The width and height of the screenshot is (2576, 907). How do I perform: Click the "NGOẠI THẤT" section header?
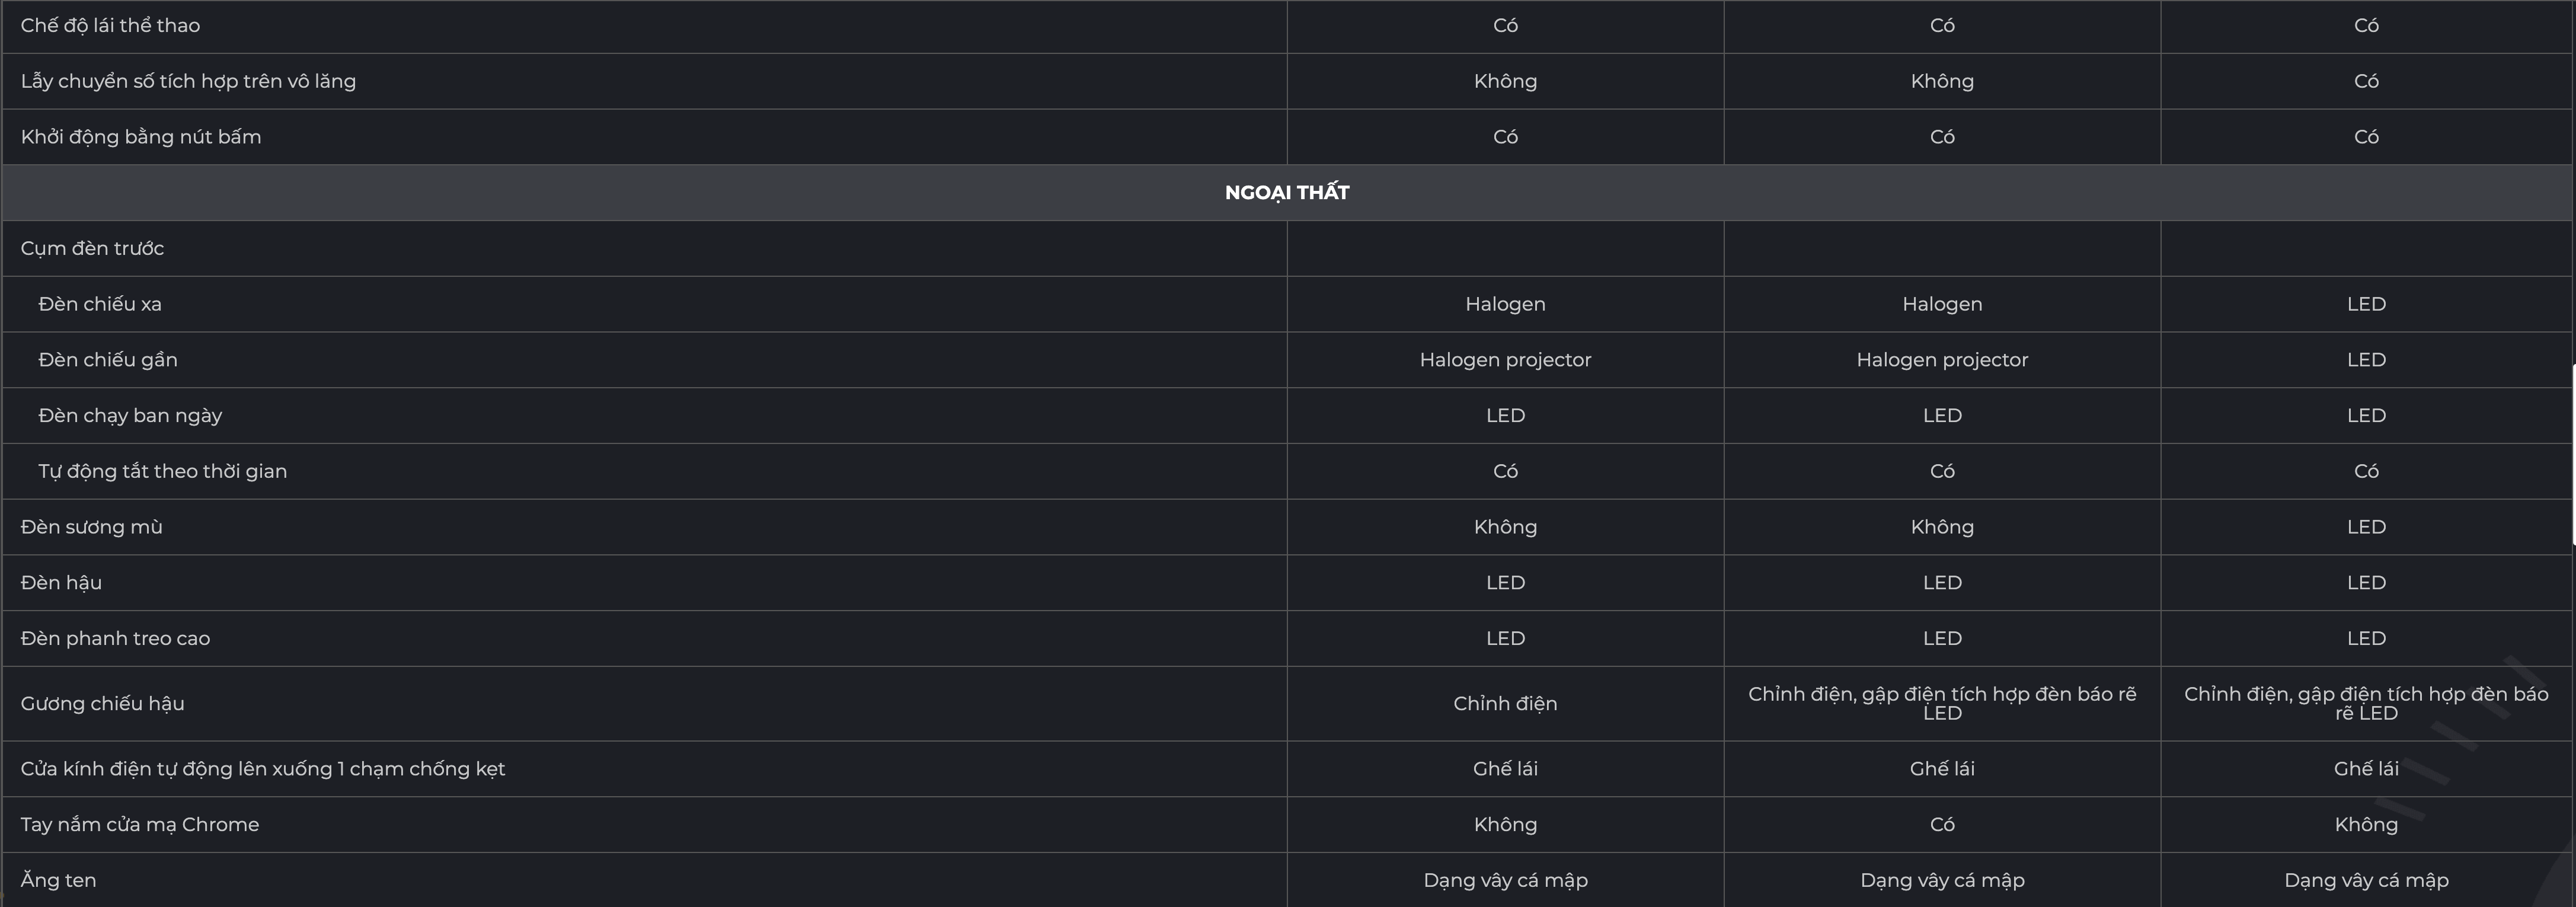point(1286,192)
